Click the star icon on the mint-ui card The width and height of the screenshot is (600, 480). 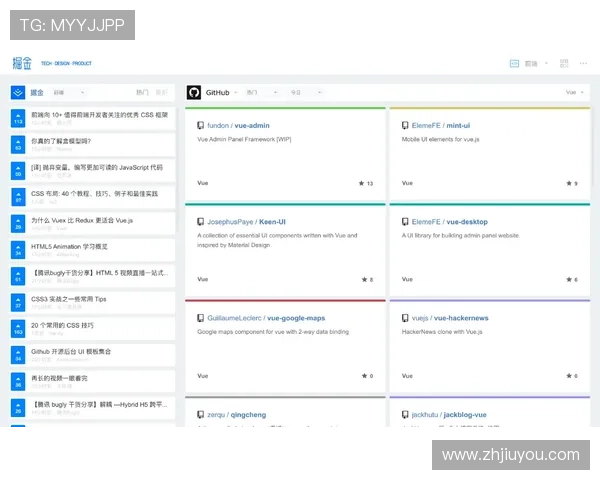click(x=569, y=183)
